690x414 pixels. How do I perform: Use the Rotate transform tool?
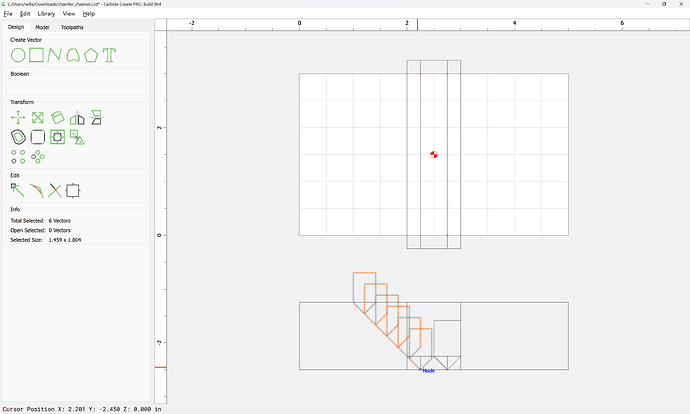coord(58,118)
